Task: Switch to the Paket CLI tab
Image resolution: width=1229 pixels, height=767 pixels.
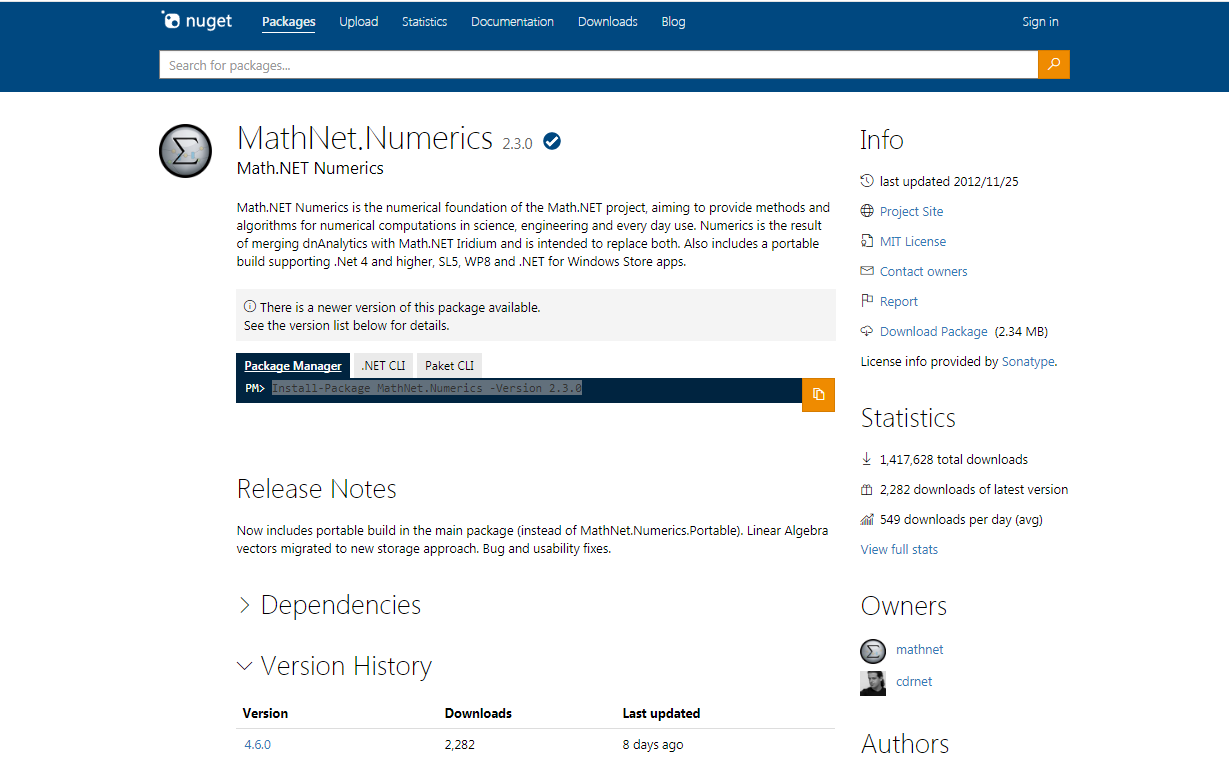Action: pyautogui.click(x=449, y=366)
